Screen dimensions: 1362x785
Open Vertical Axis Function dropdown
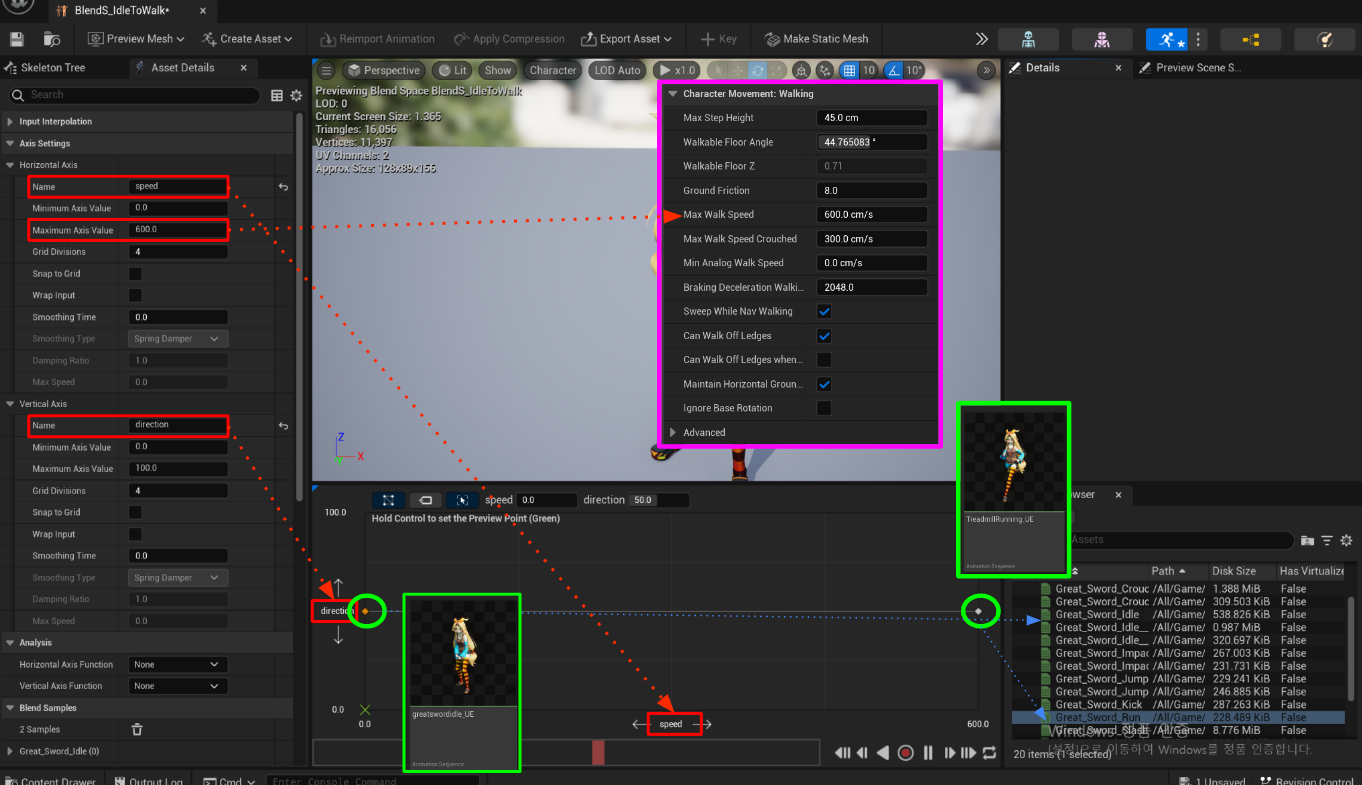click(x=178, y=686)
